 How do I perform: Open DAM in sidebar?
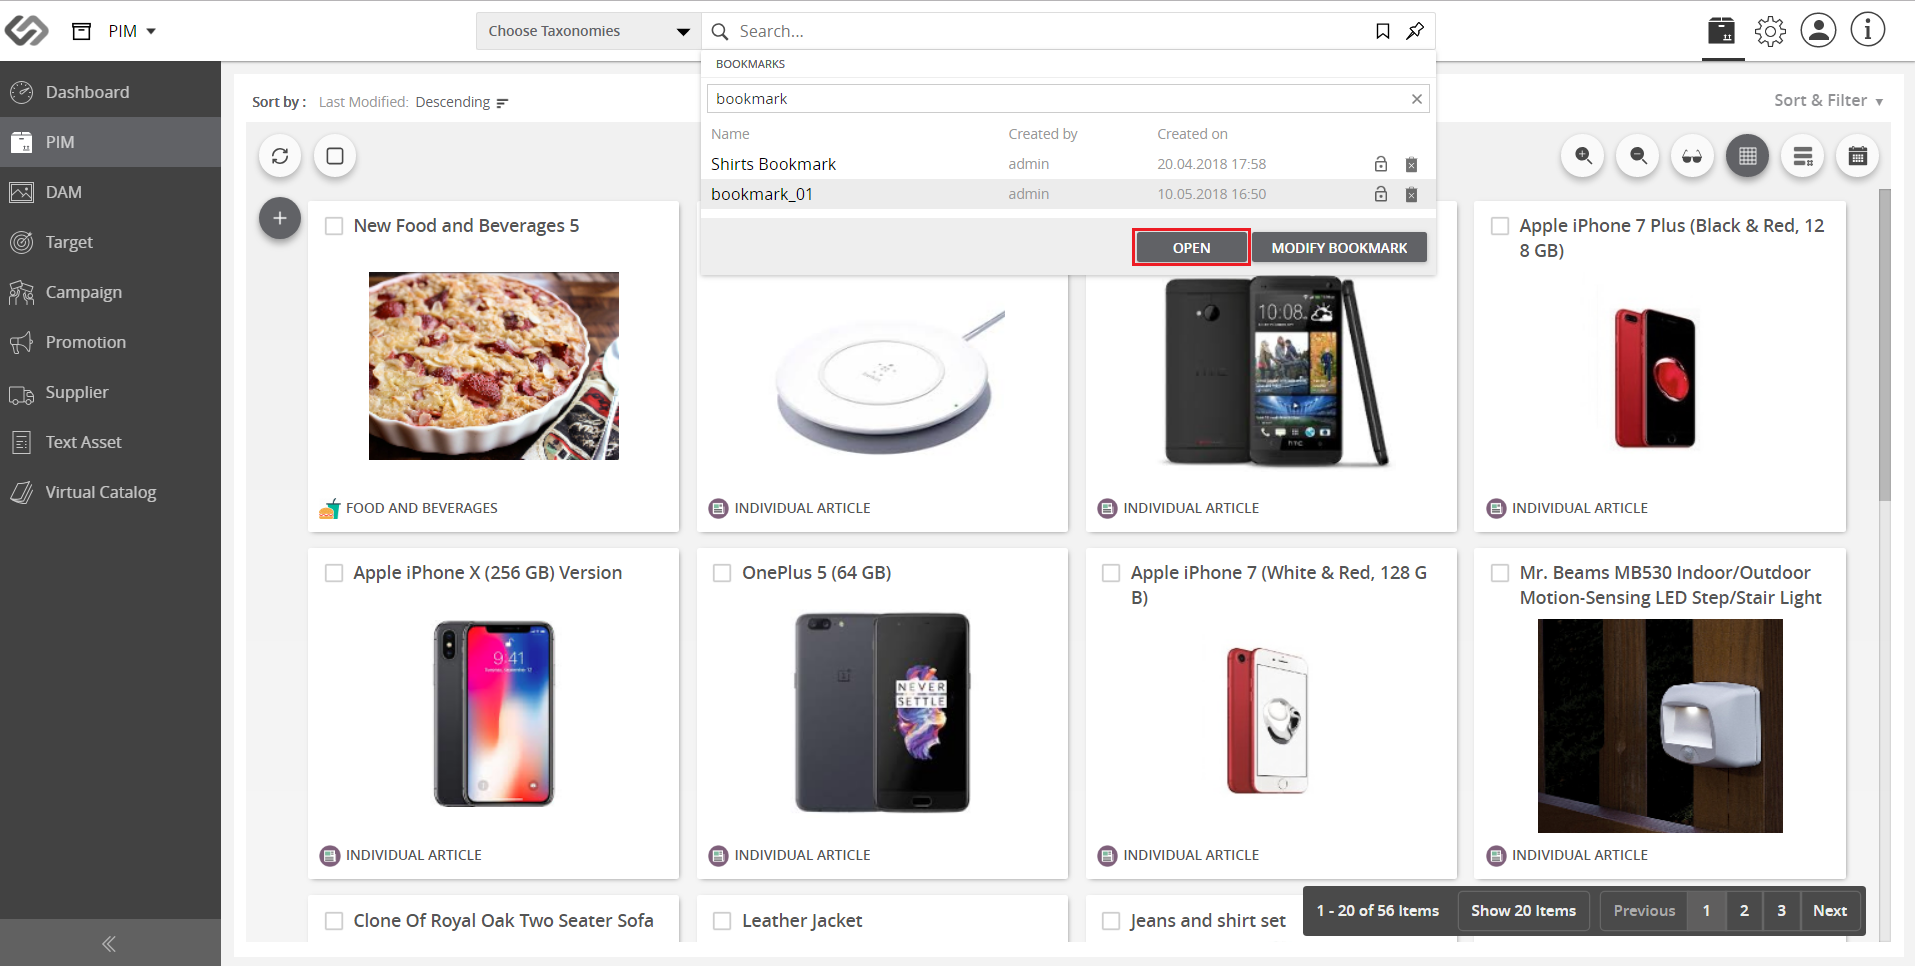pyautogui.click(x=110, y=192)
